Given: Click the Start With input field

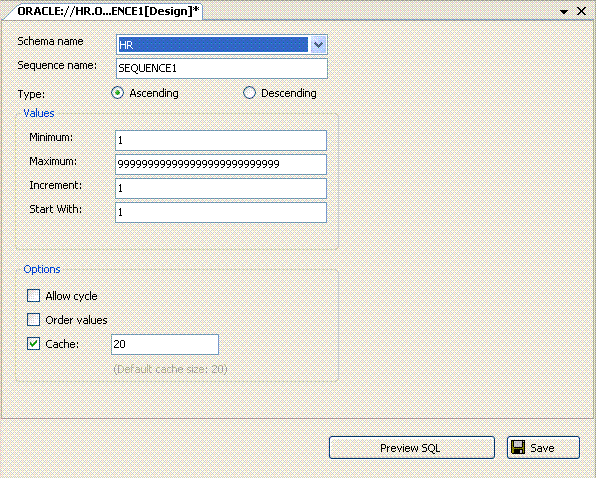Looking at the screenshot, I should [x=221, y=212].
